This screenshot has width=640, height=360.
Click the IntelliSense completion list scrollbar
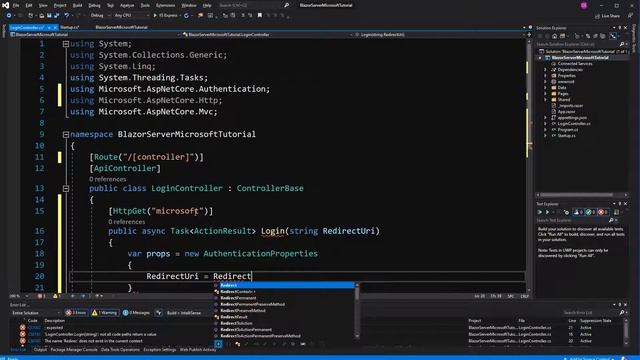tap(357, 310)
